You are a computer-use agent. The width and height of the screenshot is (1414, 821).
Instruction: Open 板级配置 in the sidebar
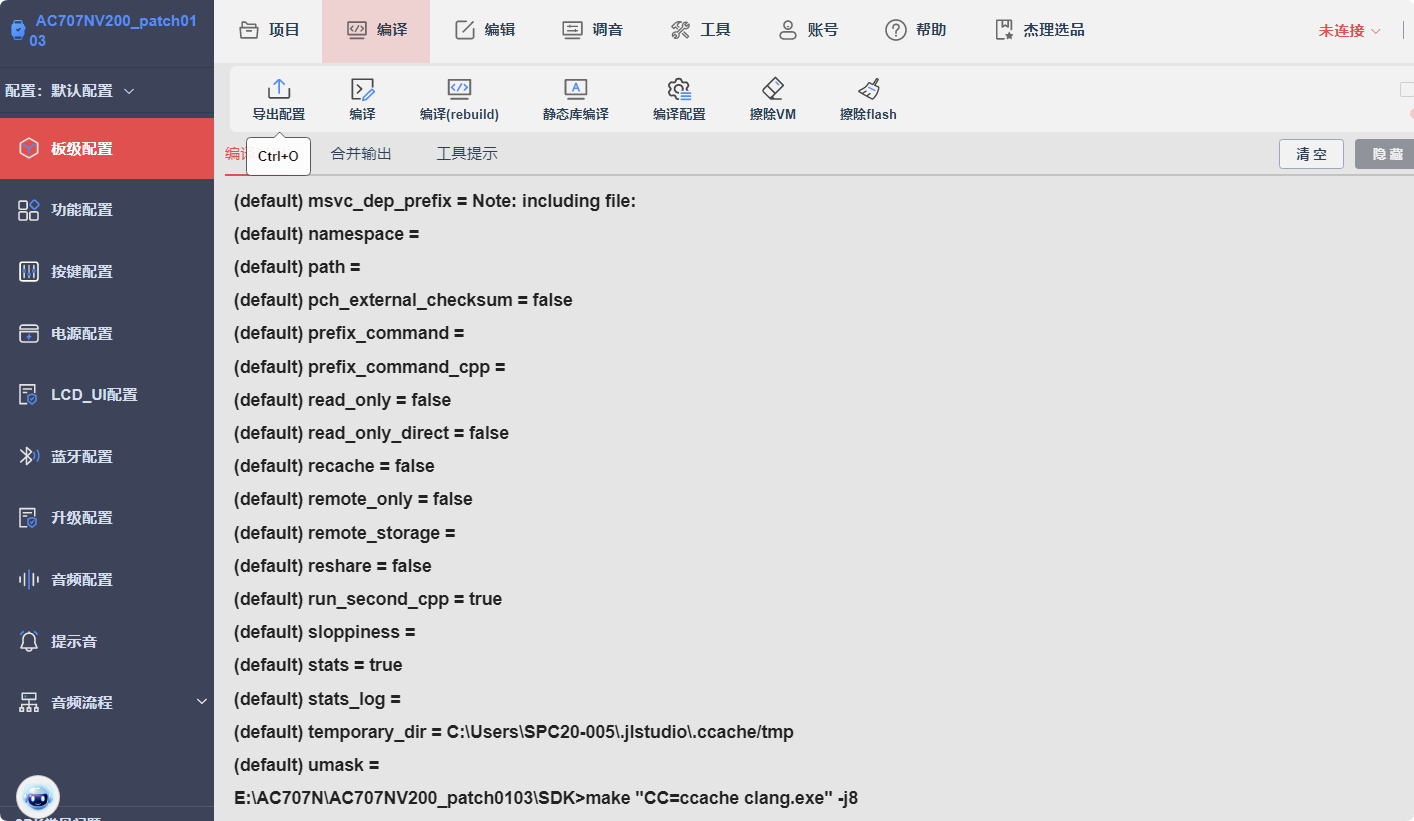tap(107, 149)
